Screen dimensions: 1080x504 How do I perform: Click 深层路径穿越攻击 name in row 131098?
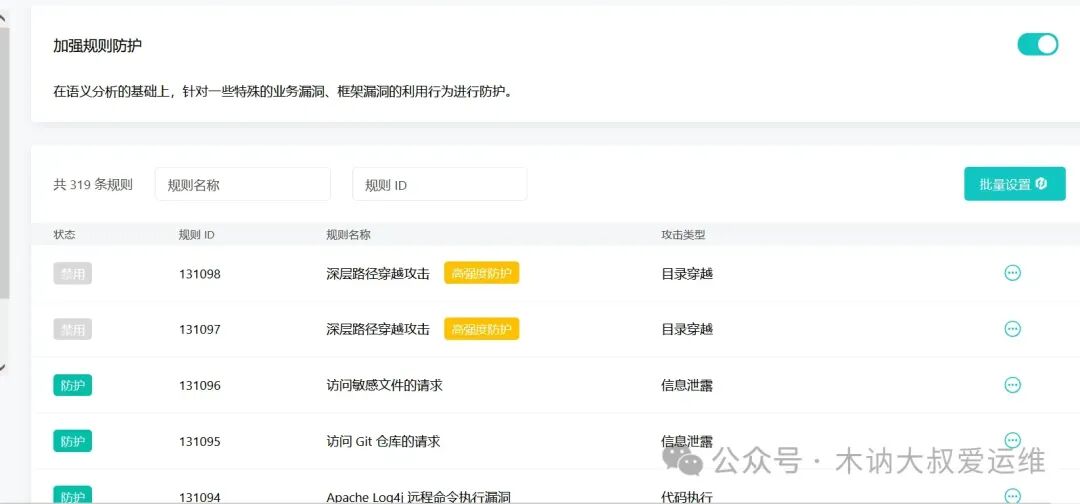pos(377,274)
